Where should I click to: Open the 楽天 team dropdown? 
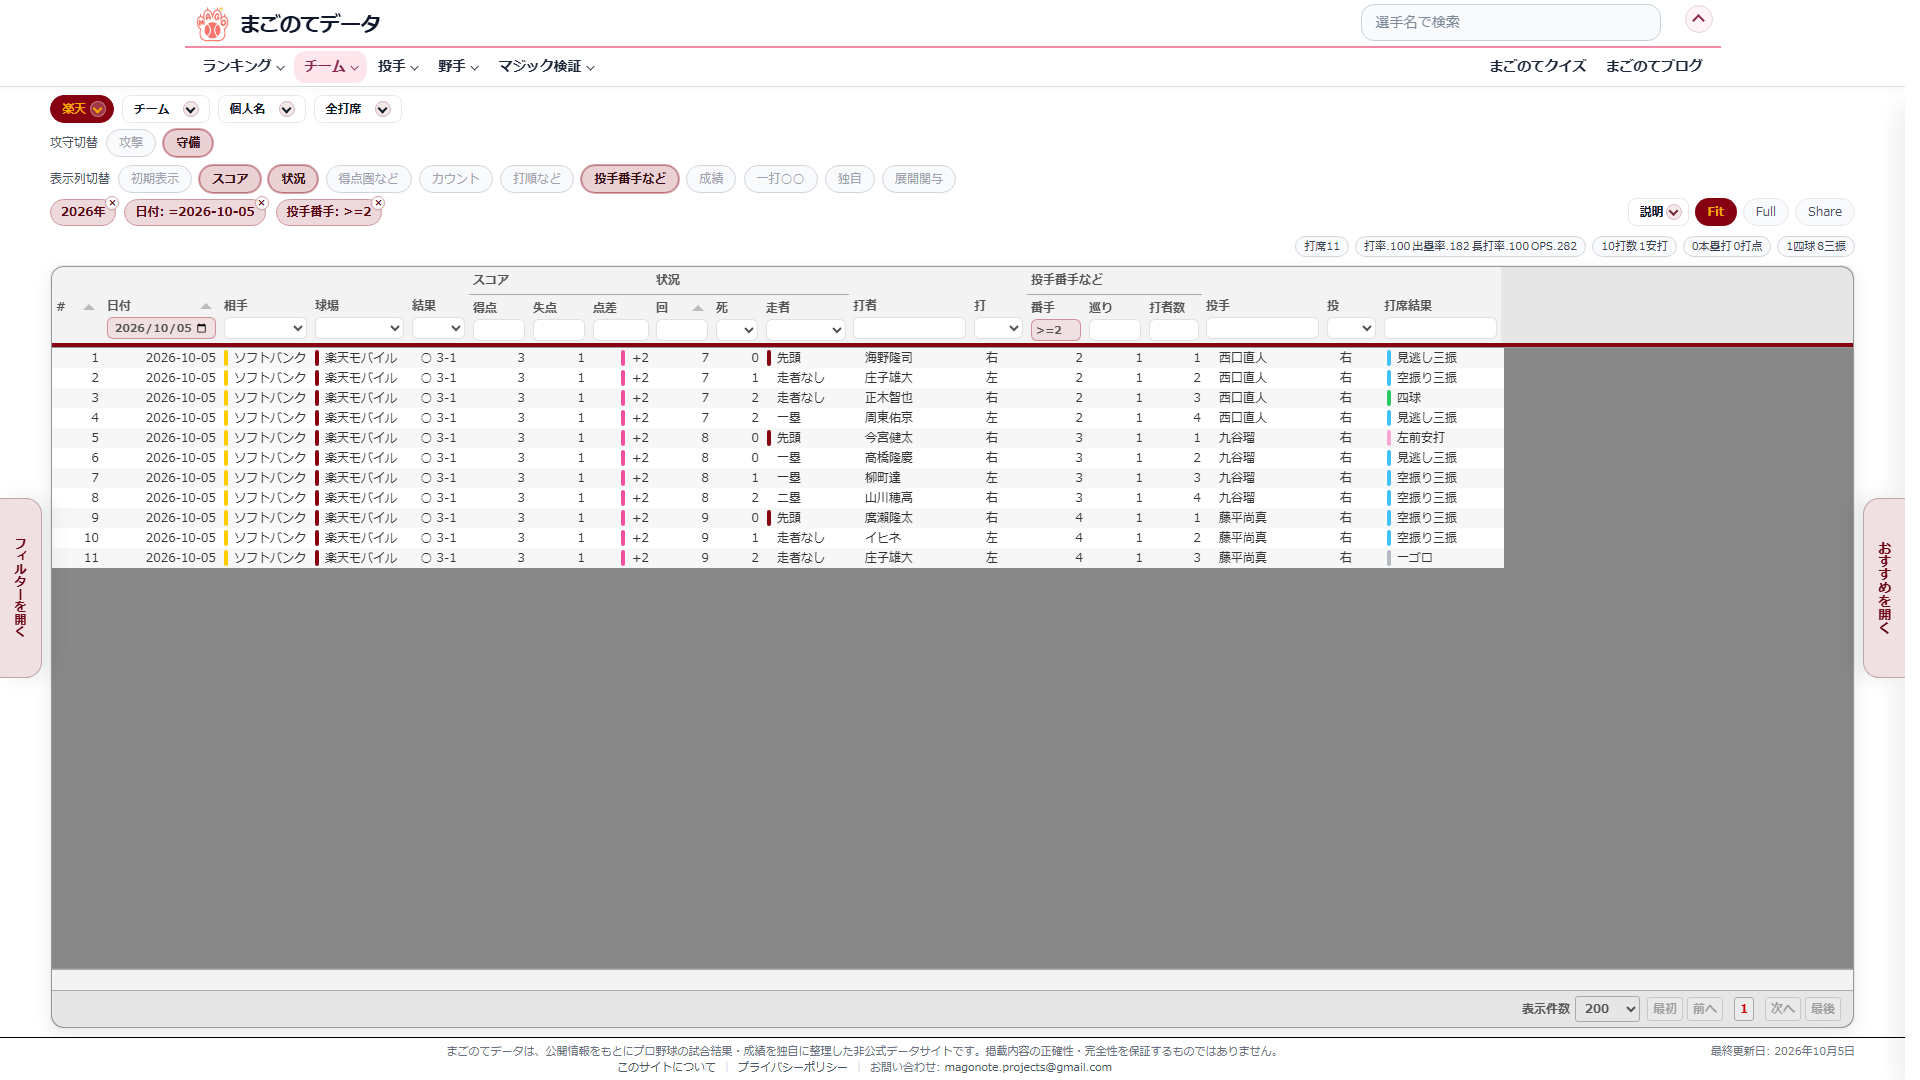click(x=82, y=109)
